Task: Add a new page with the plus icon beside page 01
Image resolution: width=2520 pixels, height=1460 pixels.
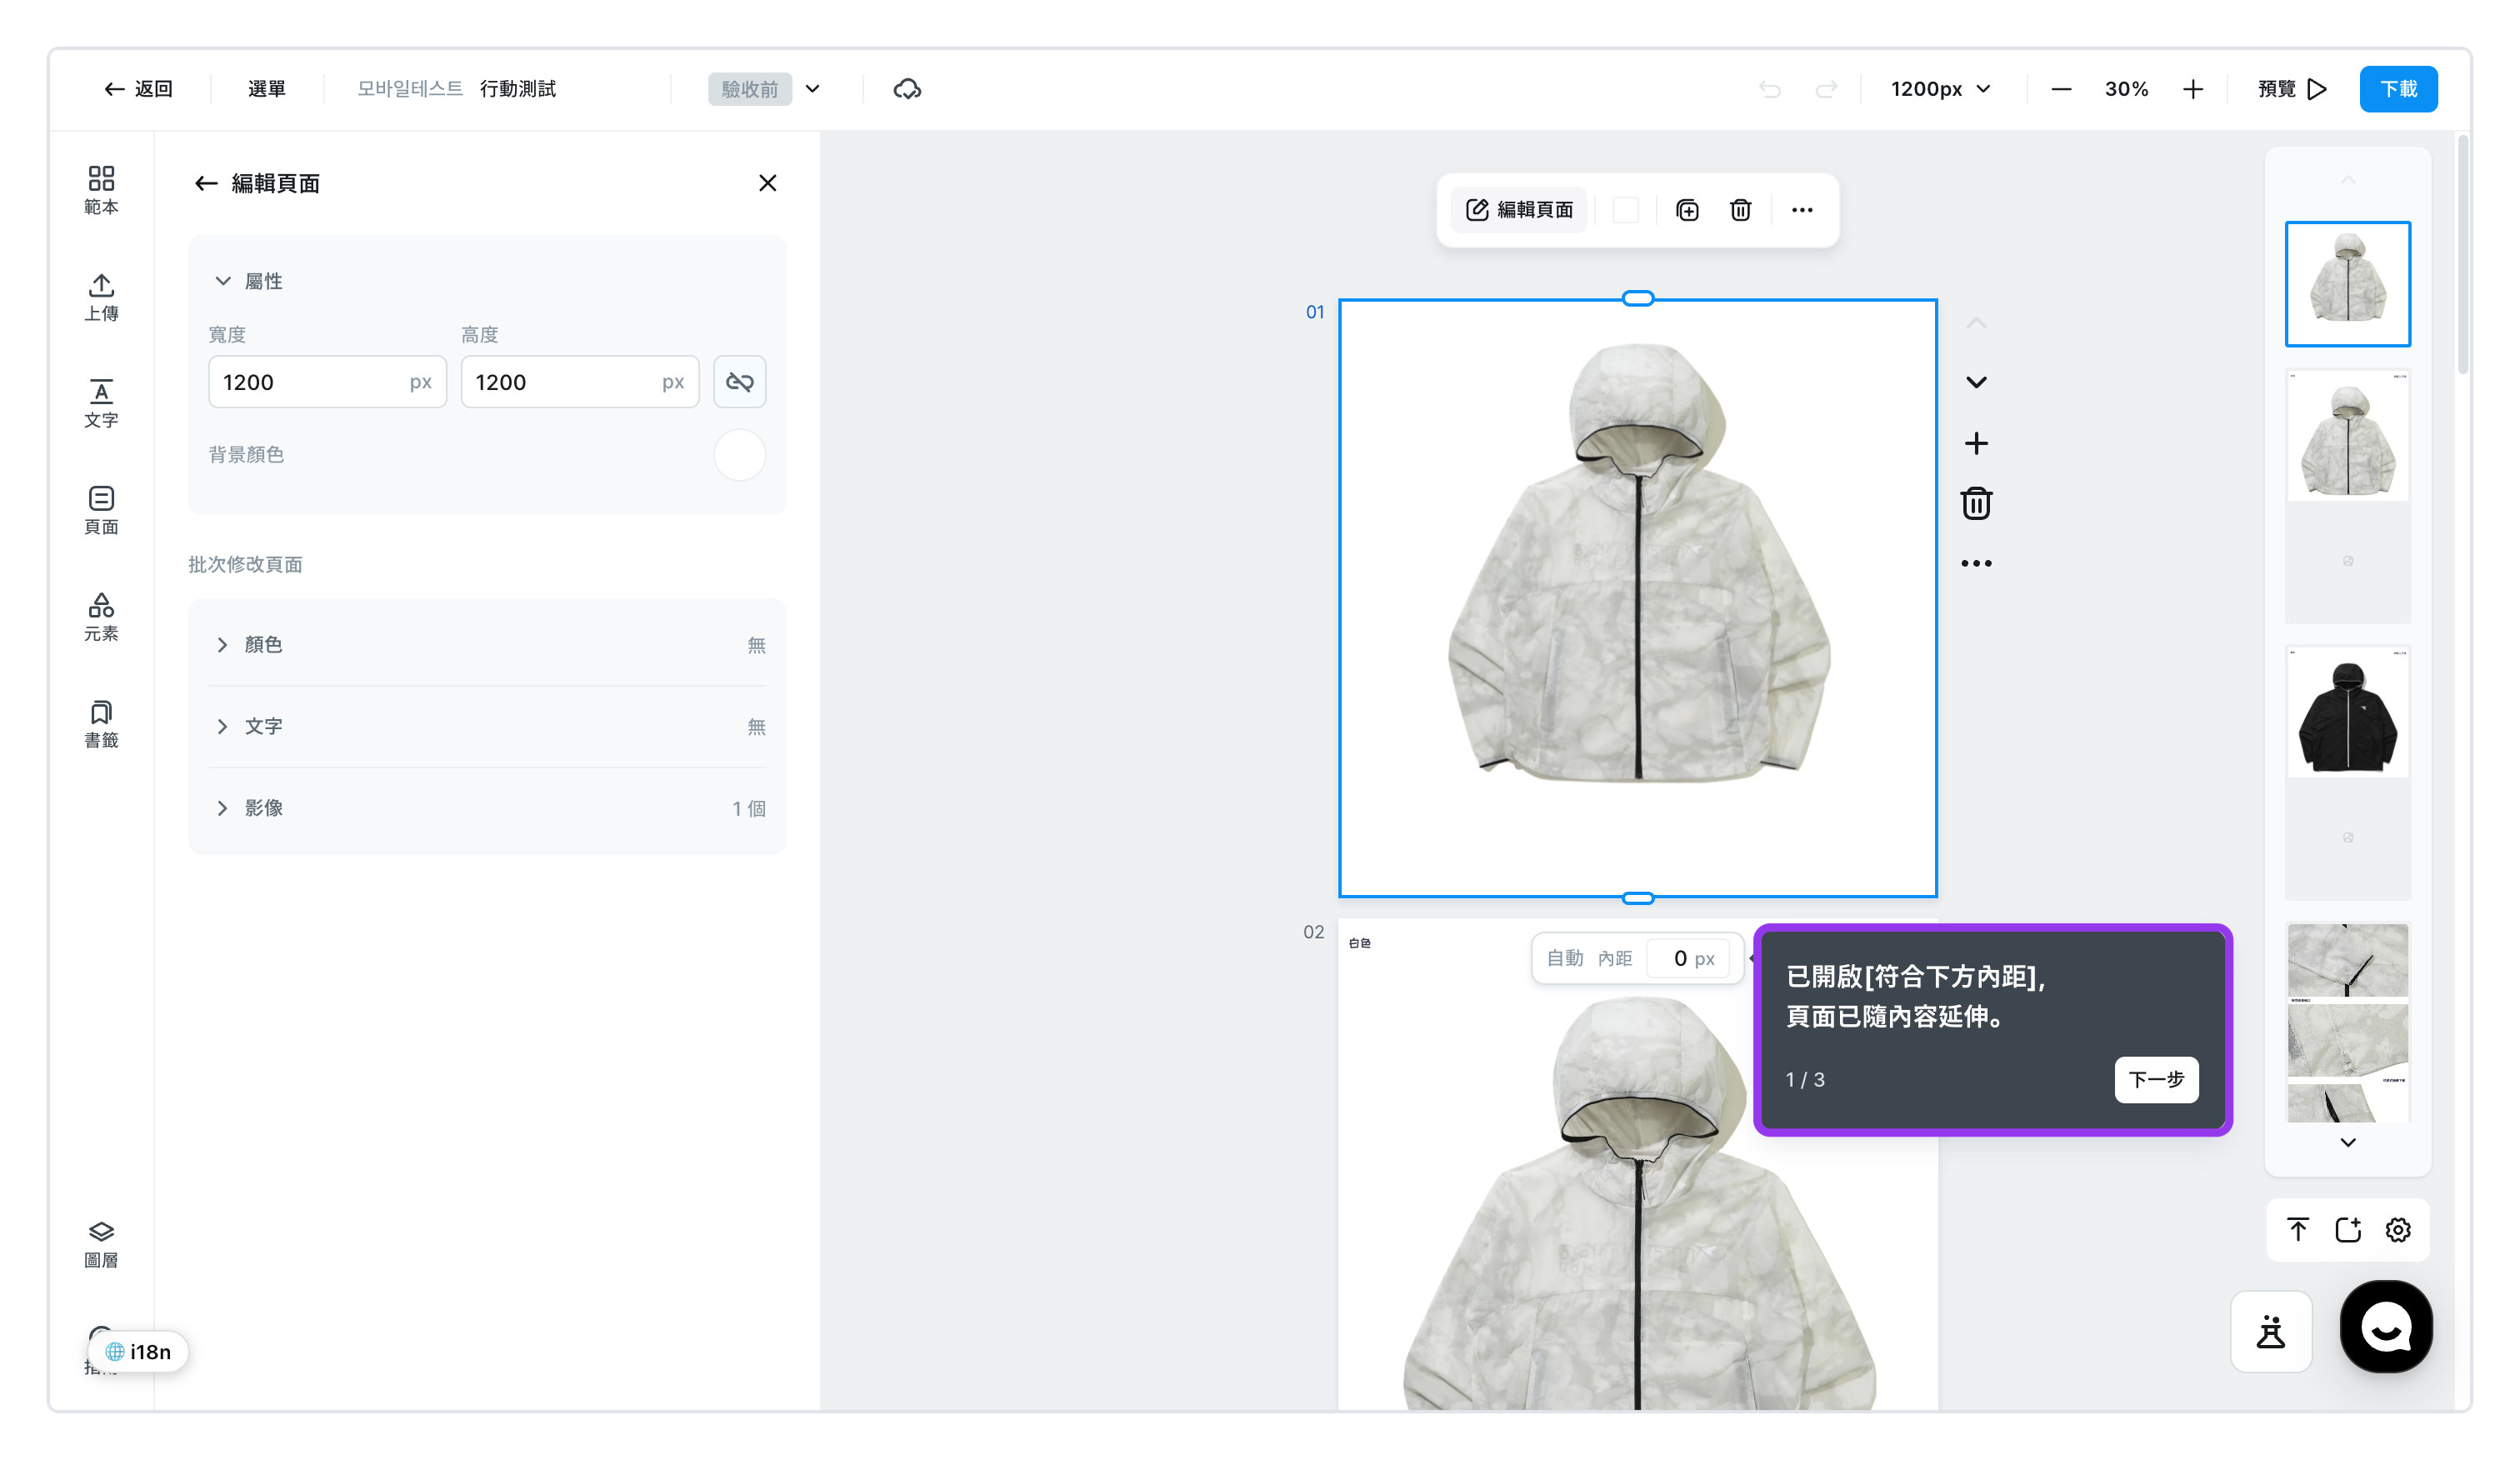Action: [x=1976, y=443]
